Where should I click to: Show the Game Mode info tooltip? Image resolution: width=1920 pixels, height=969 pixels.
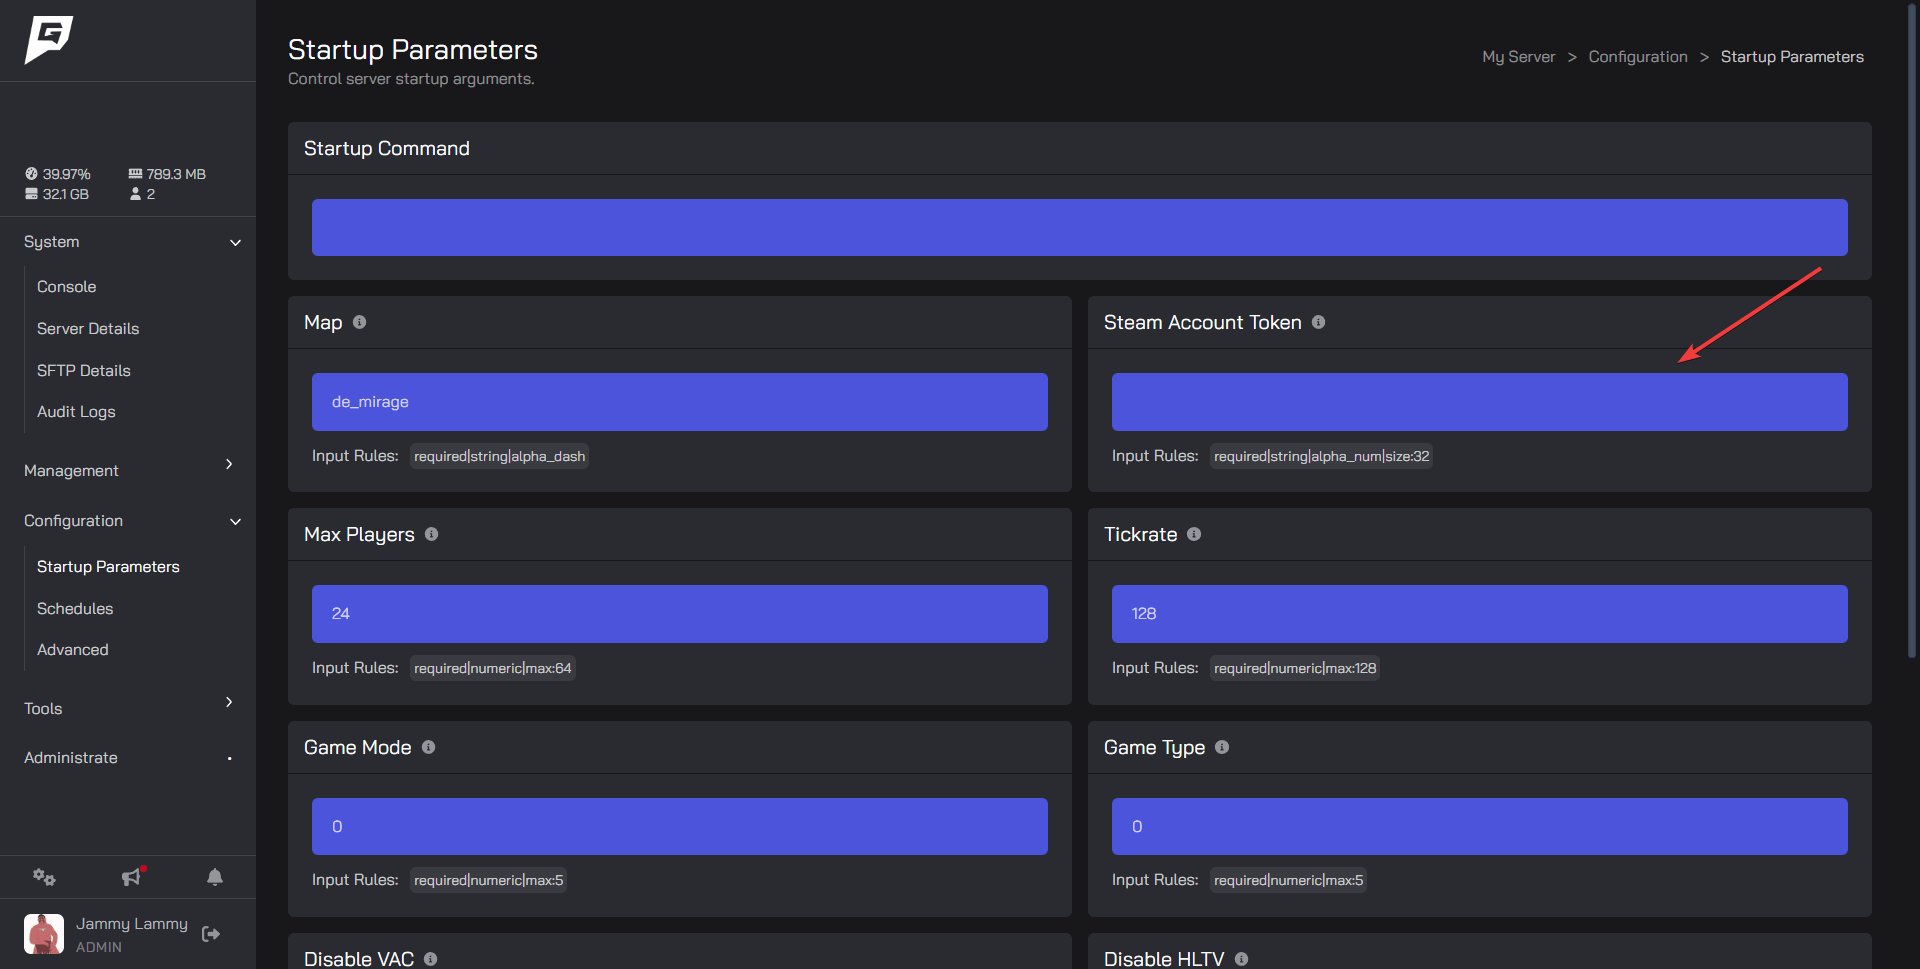pos(429,747)
